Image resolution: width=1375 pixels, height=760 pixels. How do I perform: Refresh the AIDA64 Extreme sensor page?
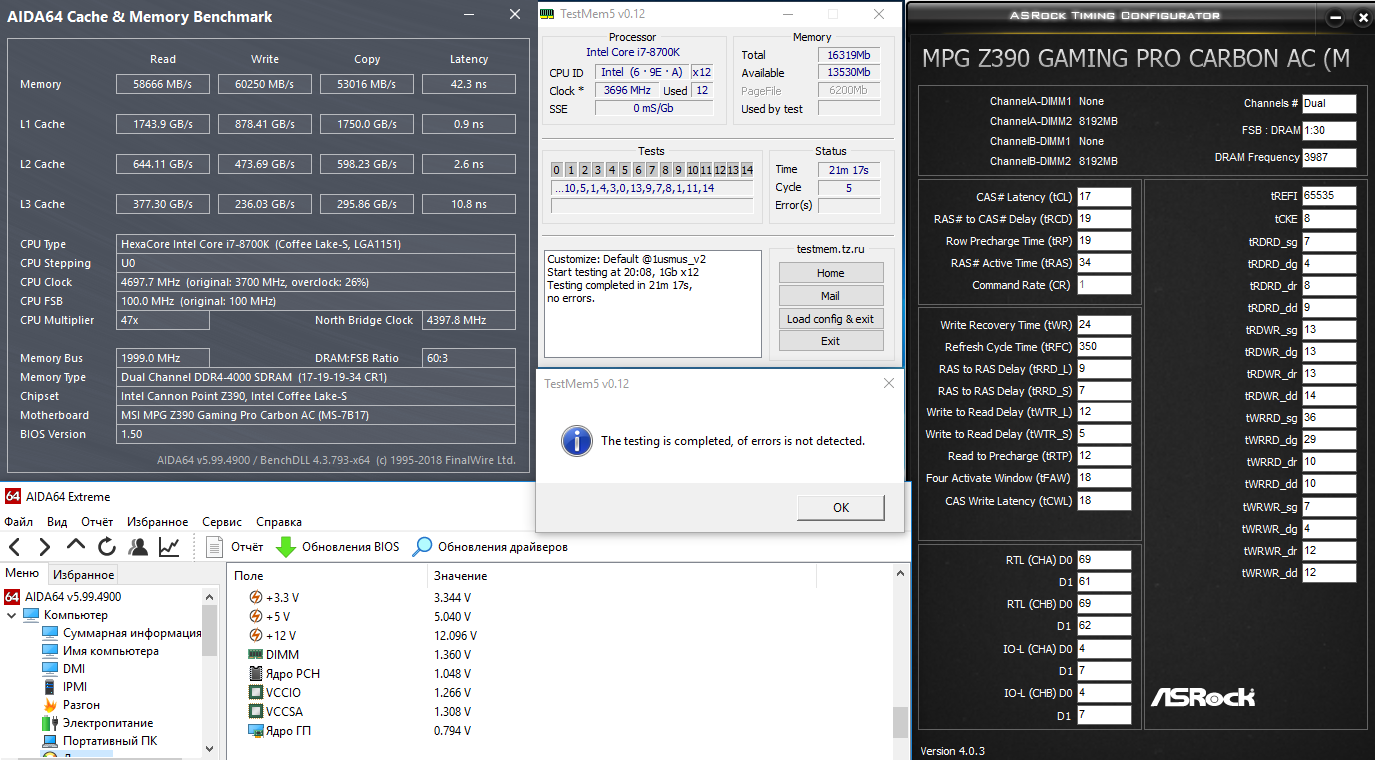[107, 547]
